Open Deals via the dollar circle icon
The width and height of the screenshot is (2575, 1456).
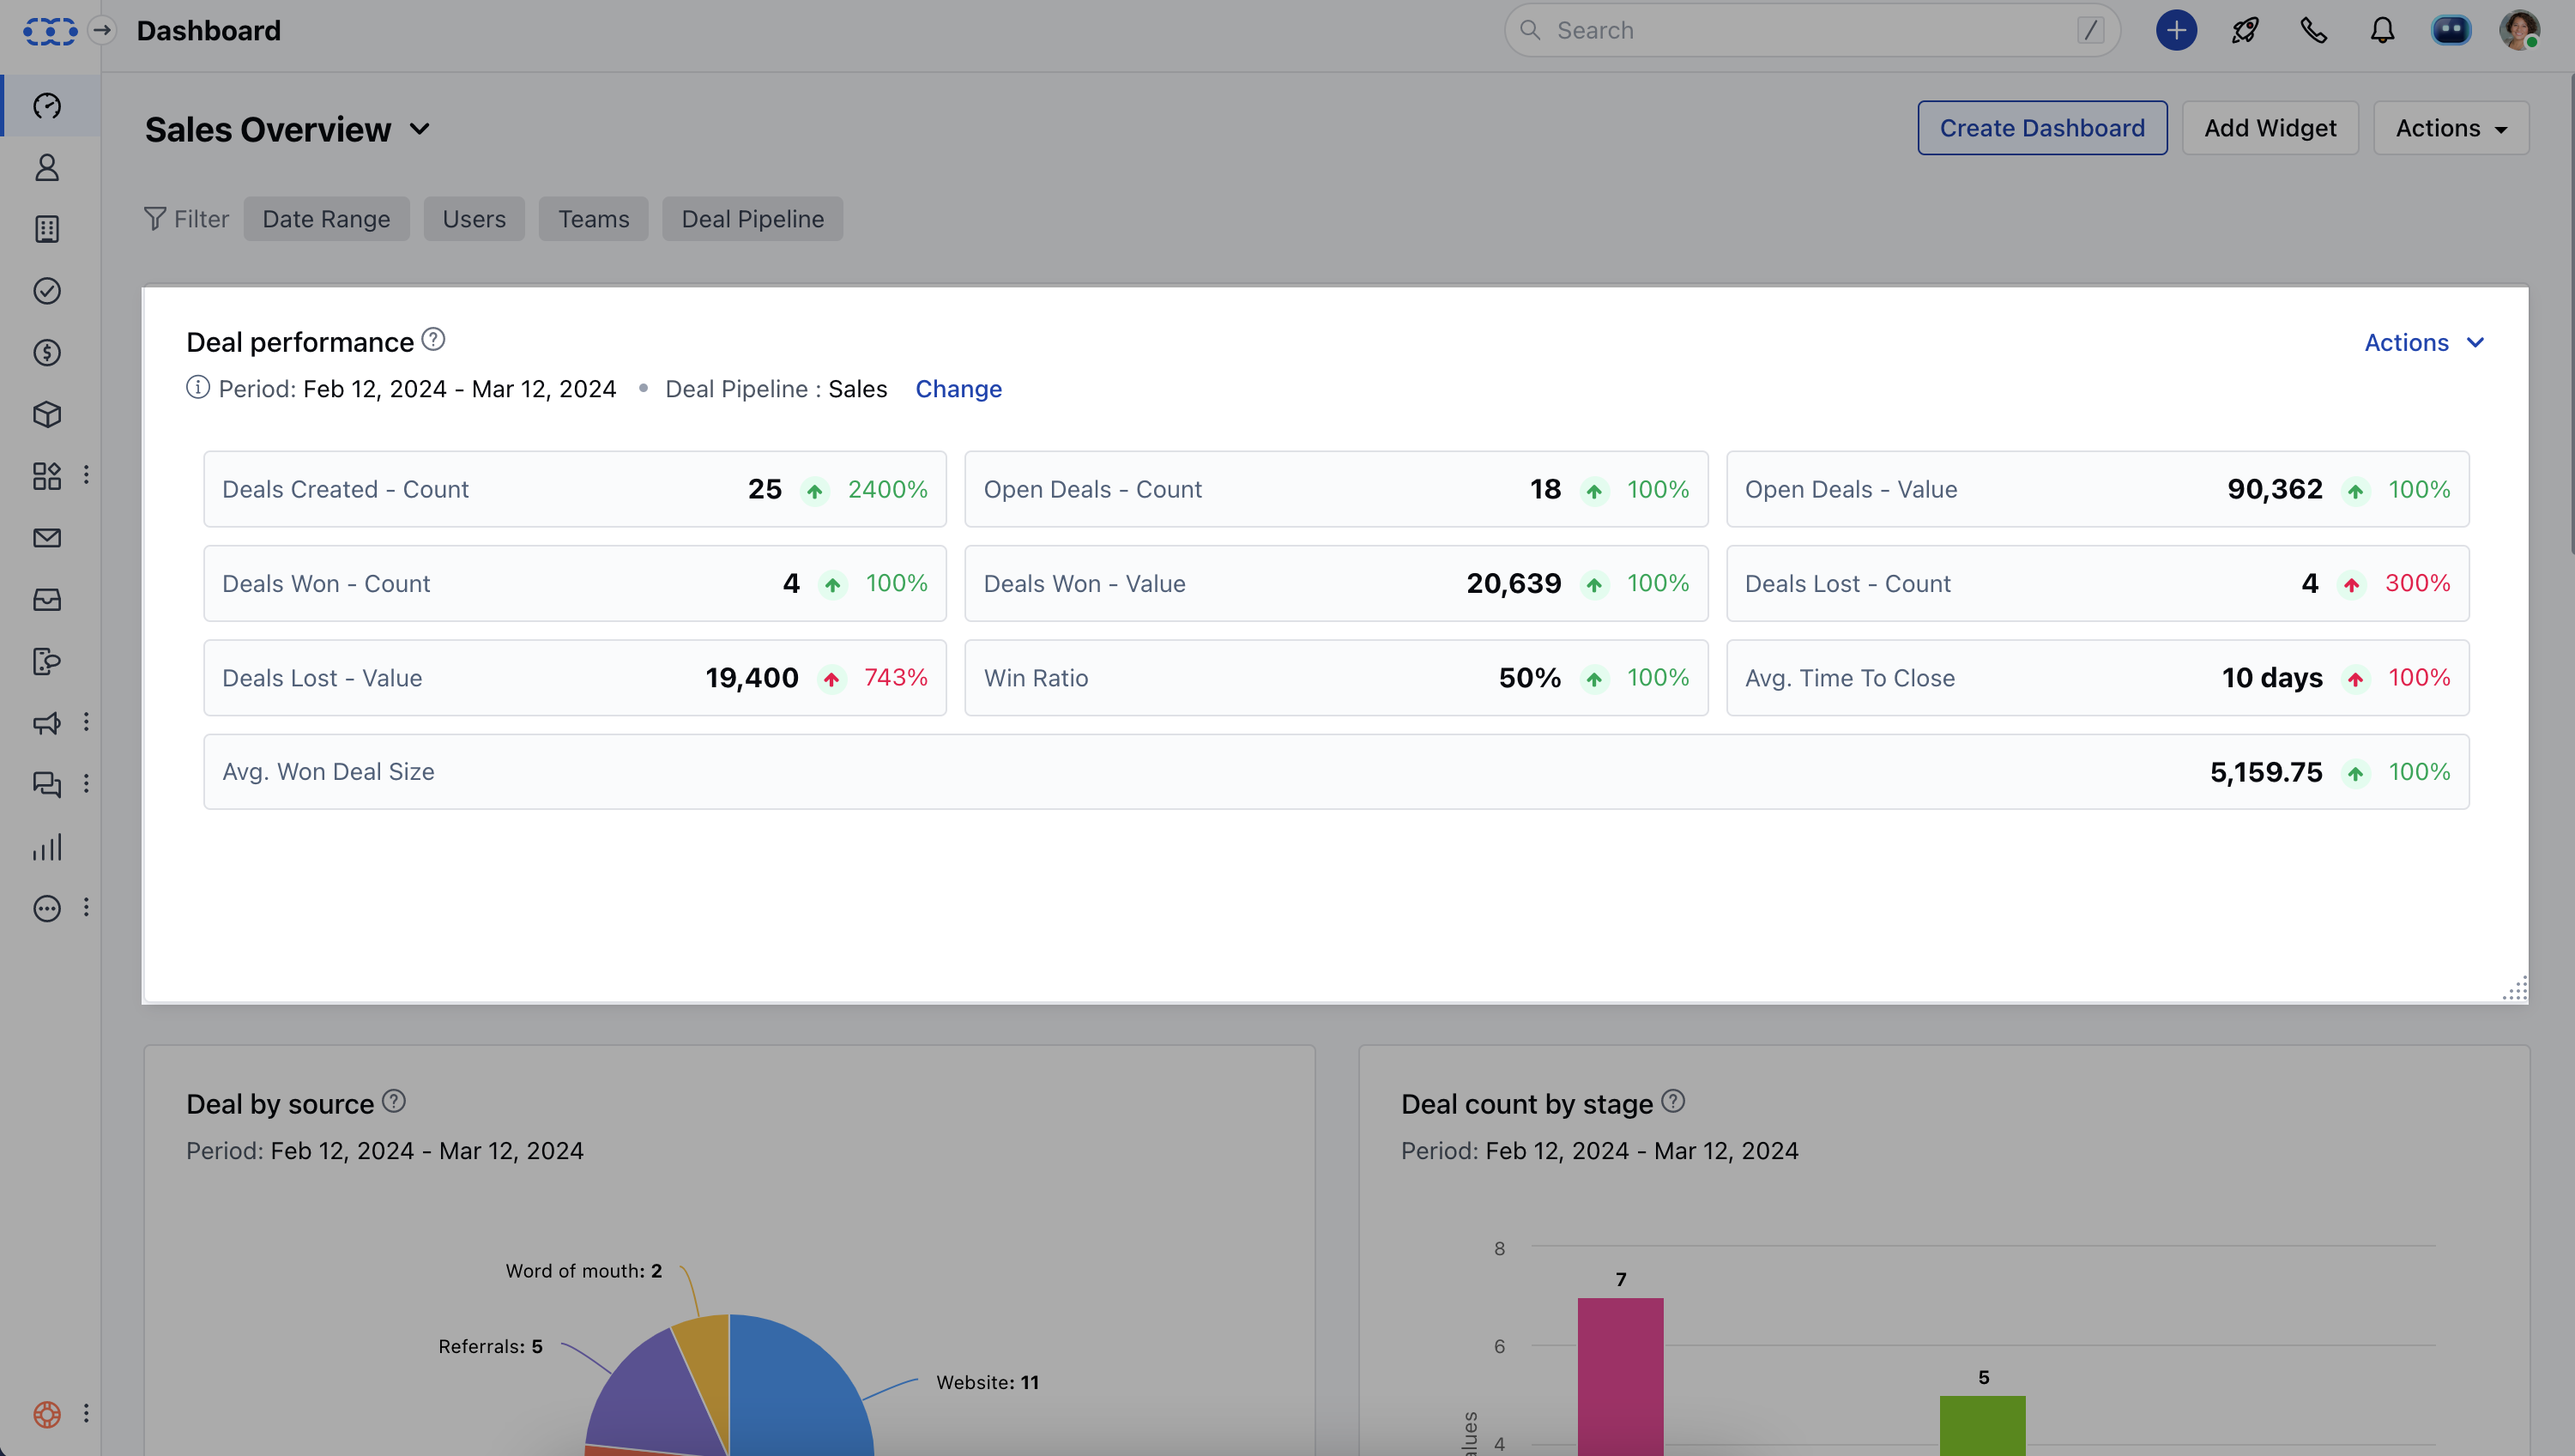click(47, 353)
